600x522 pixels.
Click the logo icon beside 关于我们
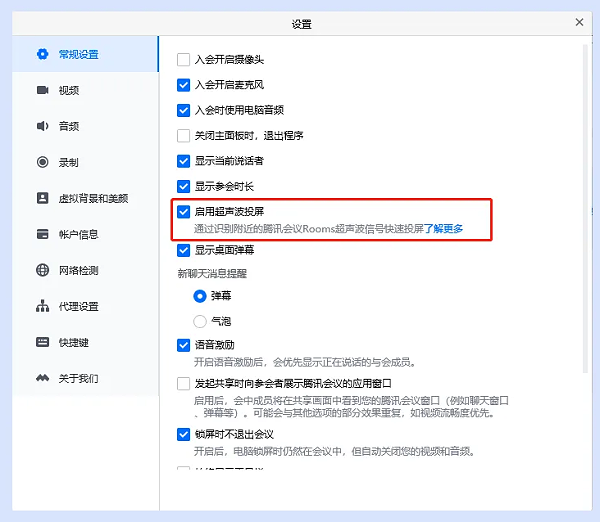click(x=42, y=378)
